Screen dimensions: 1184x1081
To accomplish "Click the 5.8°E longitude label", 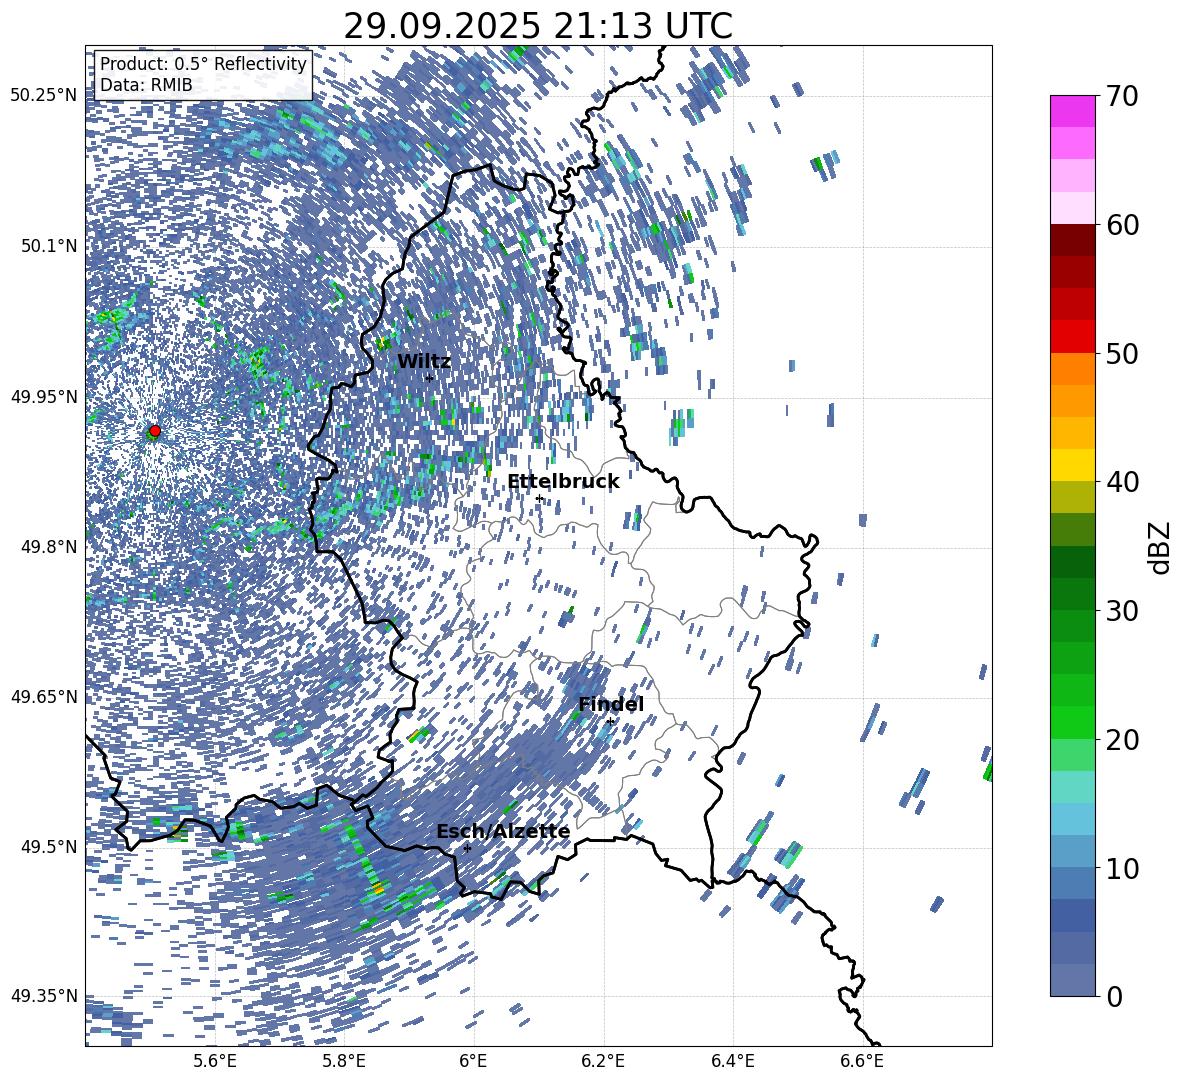I will (344, 1061).
